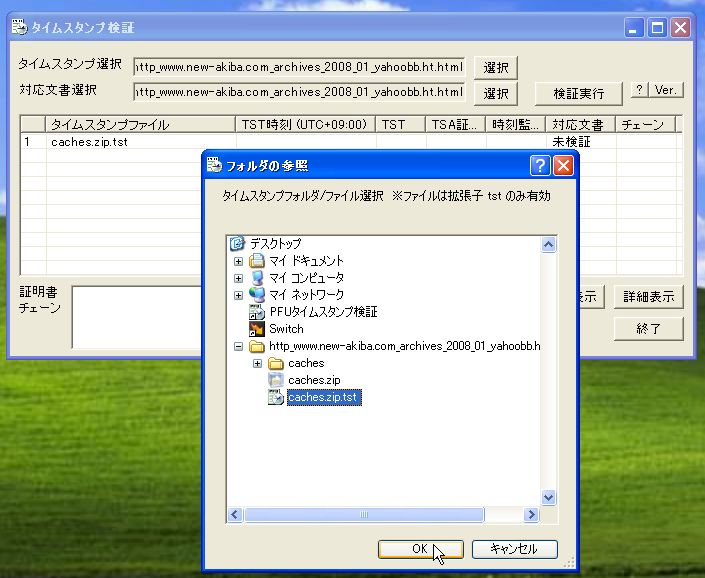Click 選択 next to 対応文書選択

point(495,93)
